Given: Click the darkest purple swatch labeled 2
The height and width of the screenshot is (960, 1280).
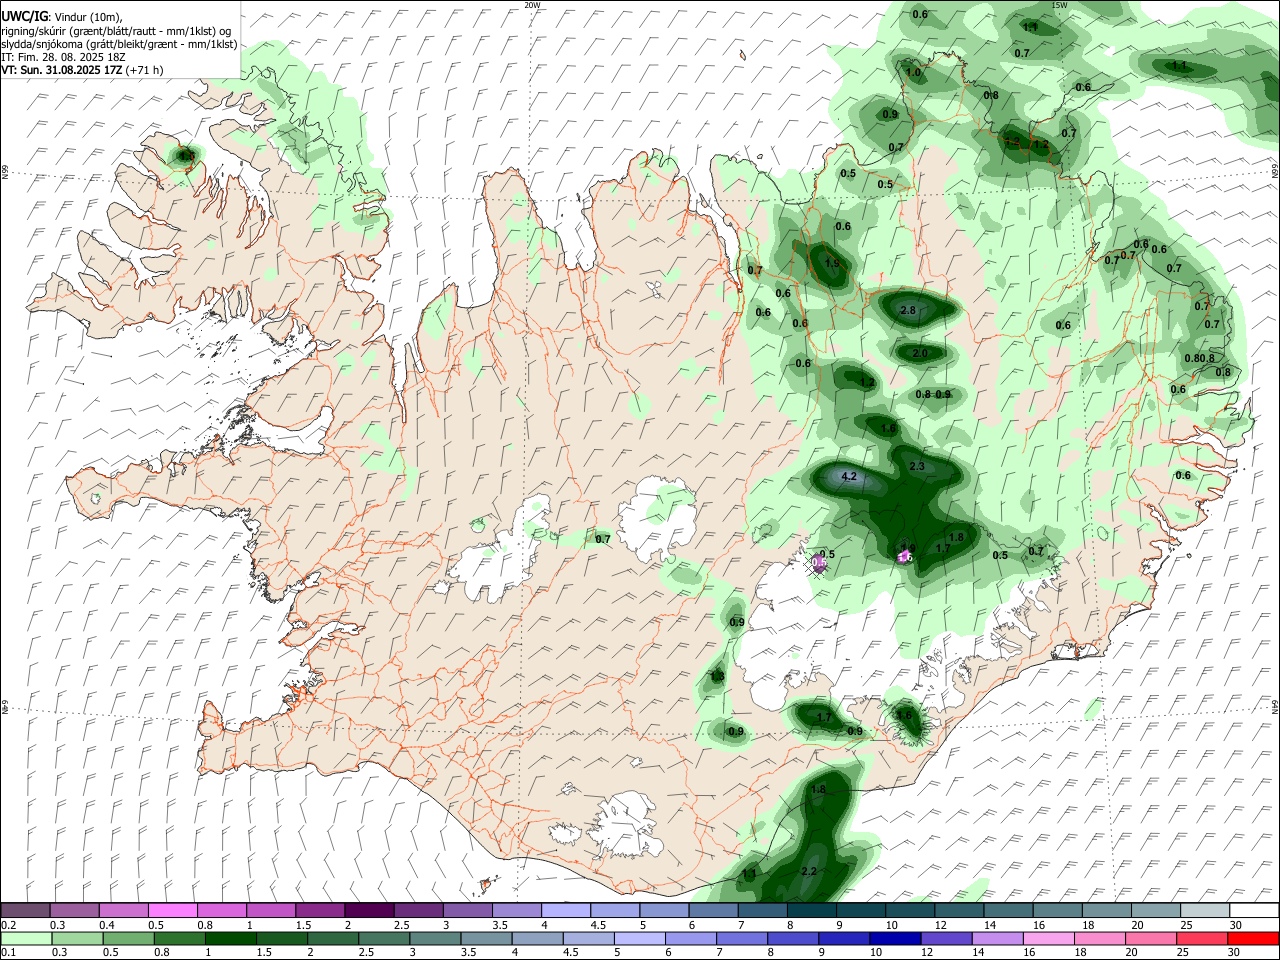Looking at the screenshot, I should [x=368, y=911].
